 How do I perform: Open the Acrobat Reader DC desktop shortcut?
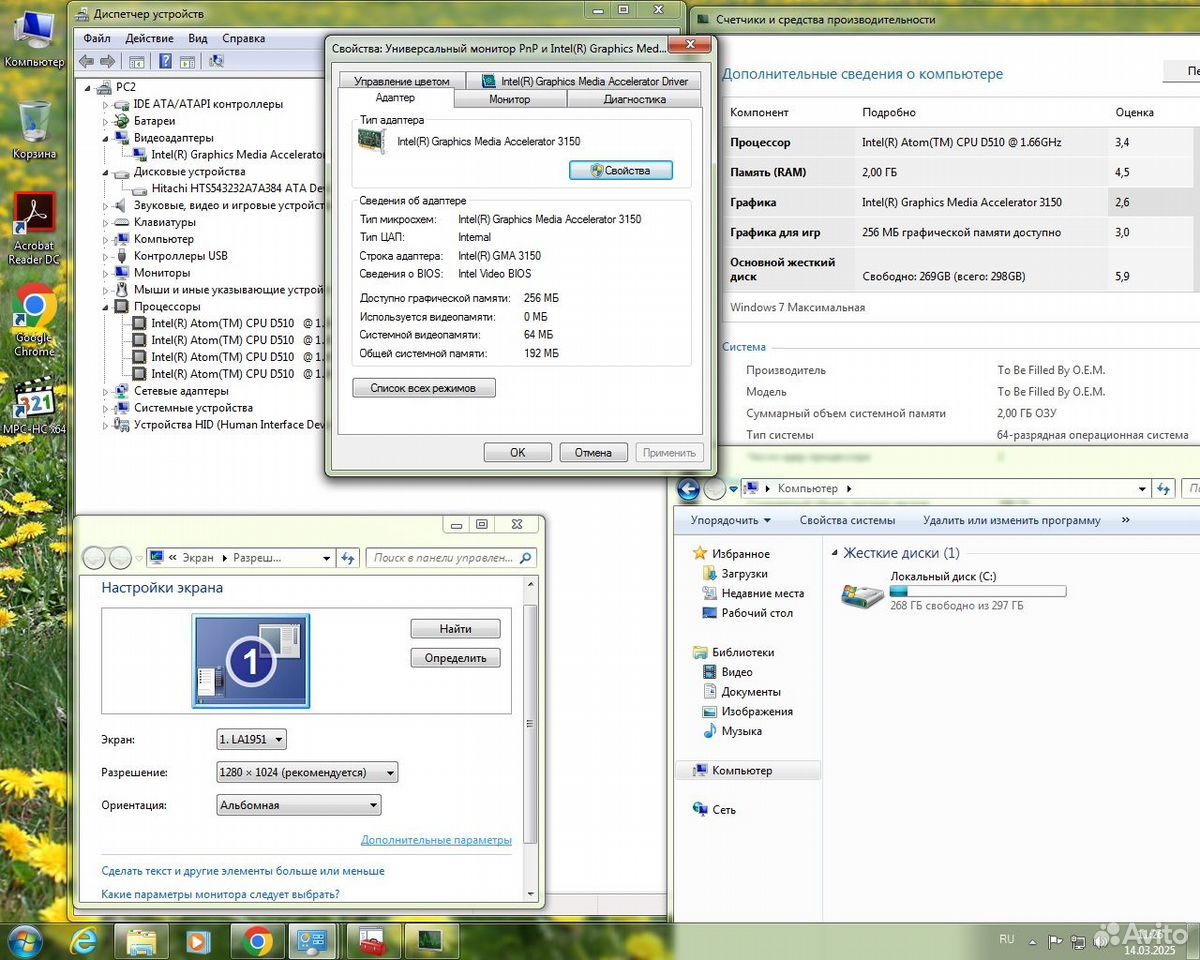coord(34,228)
